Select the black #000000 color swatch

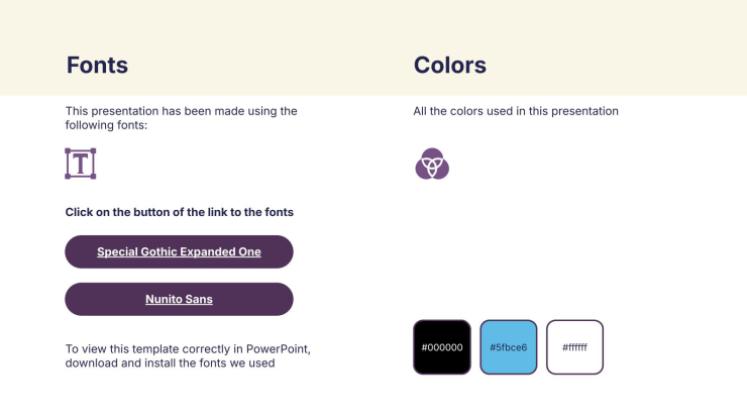[x=442, y=347]
